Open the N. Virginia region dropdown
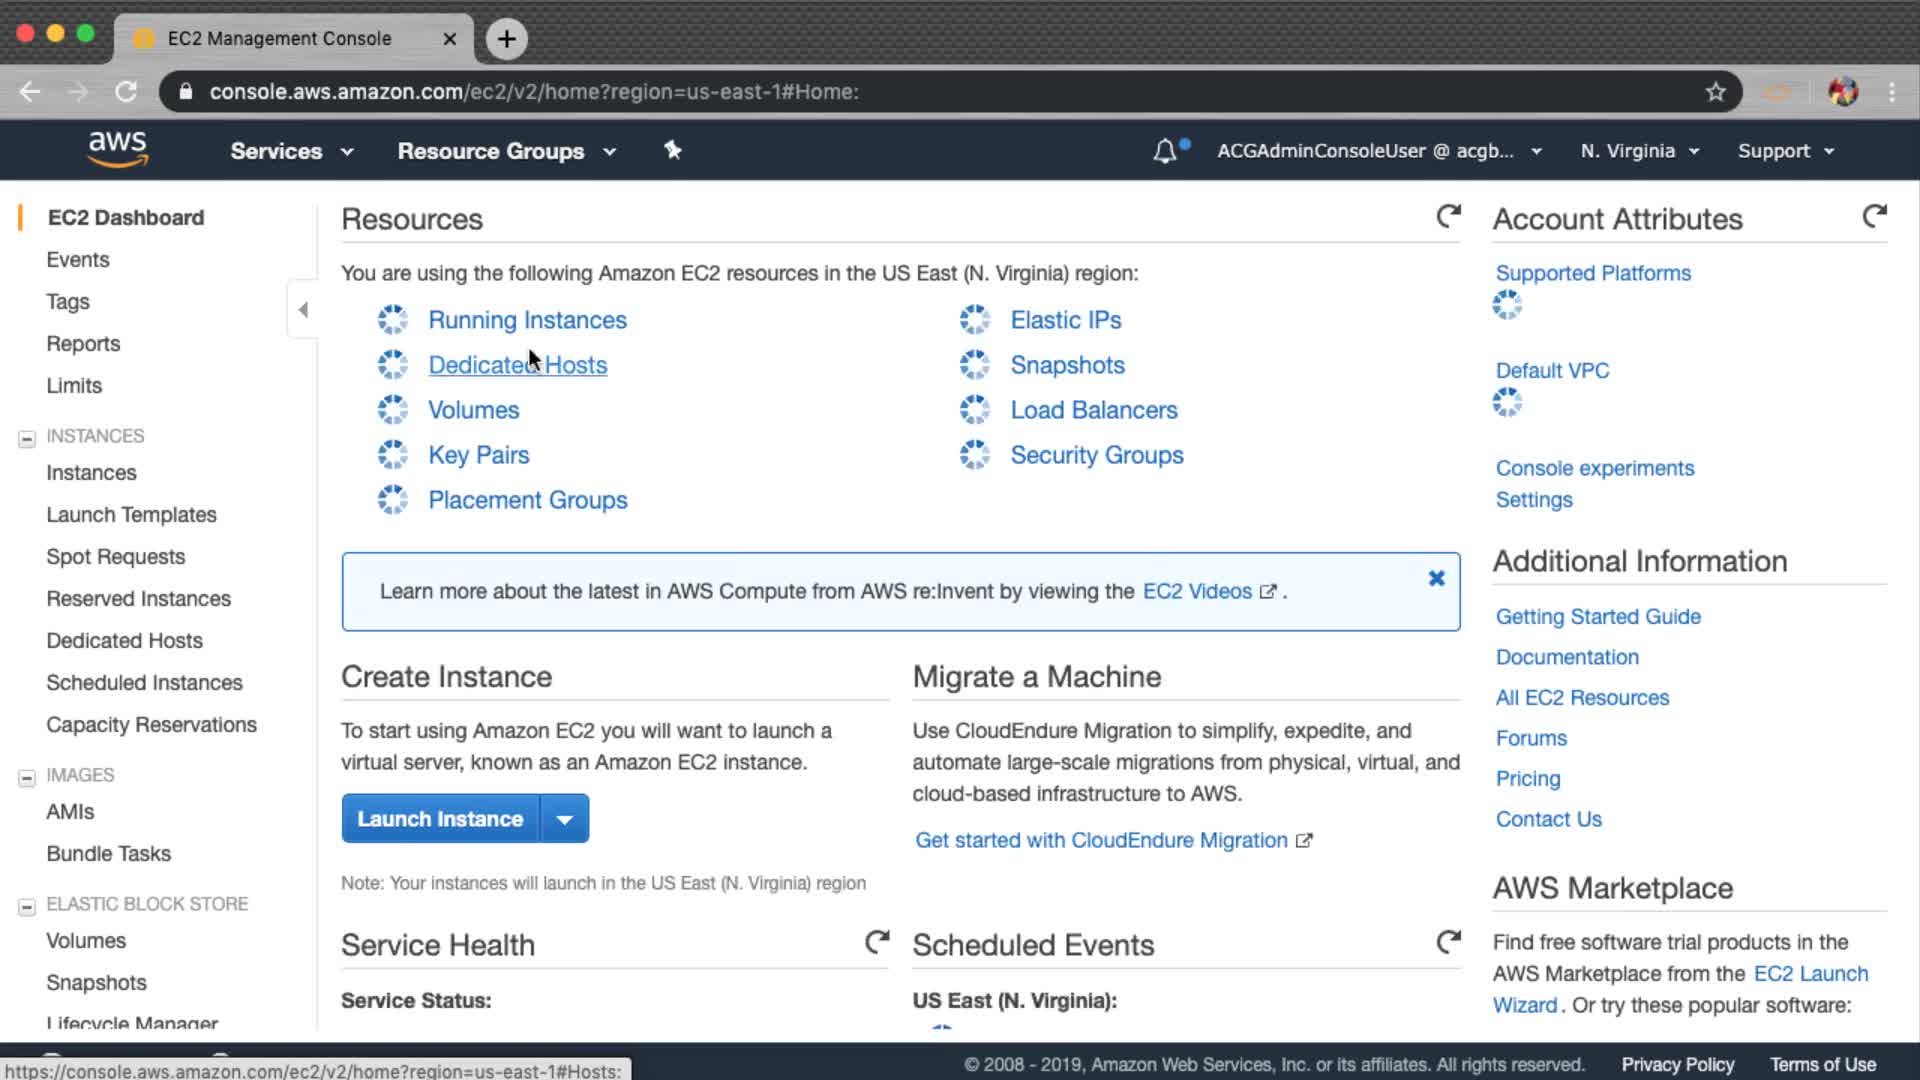Screen dimensions: 1920x1080 (x=1639, y=151)
